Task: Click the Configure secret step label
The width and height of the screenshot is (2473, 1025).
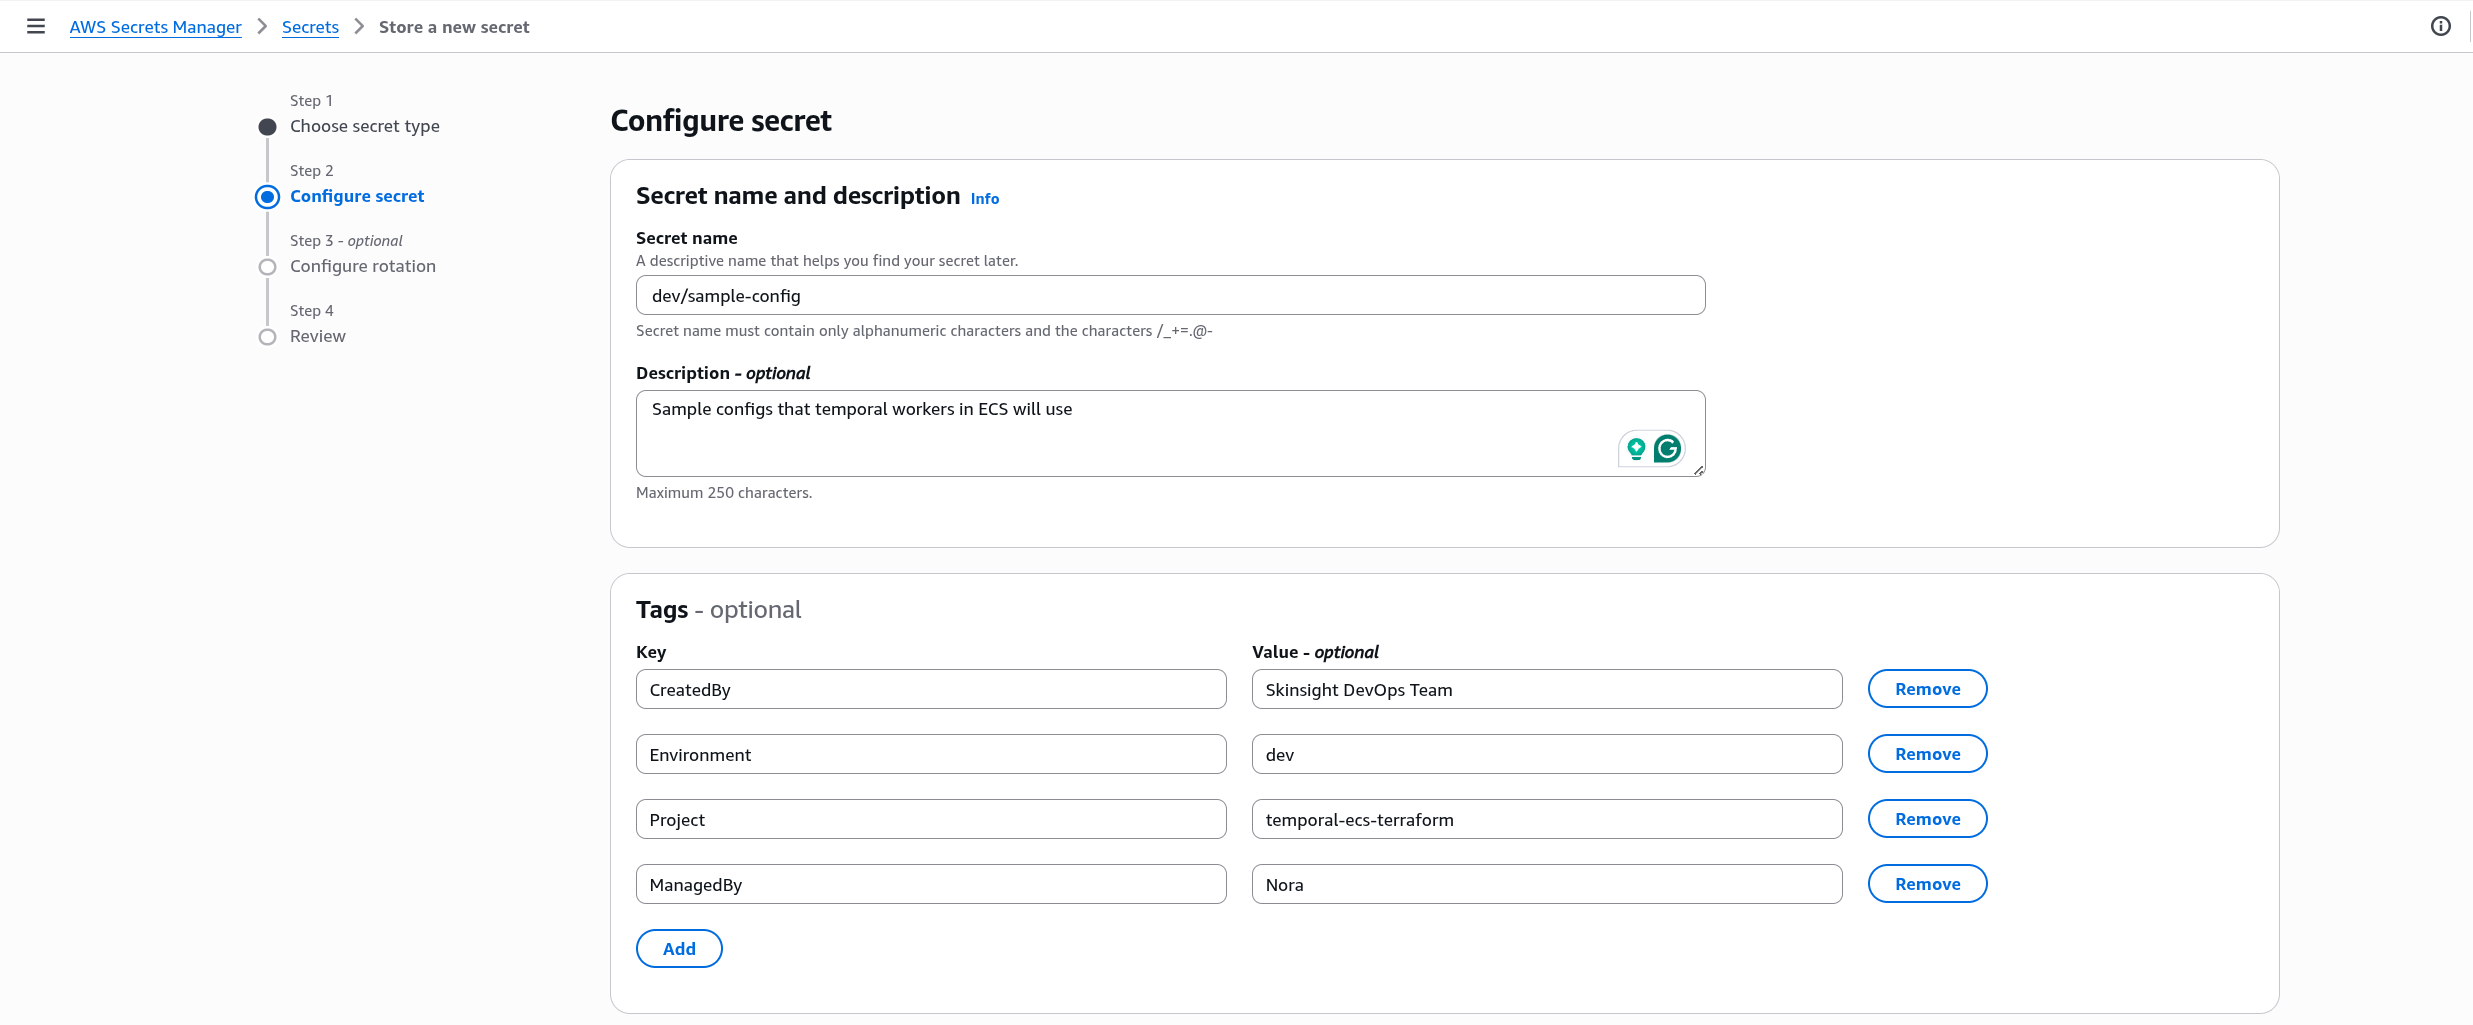Action: [356, 196]
